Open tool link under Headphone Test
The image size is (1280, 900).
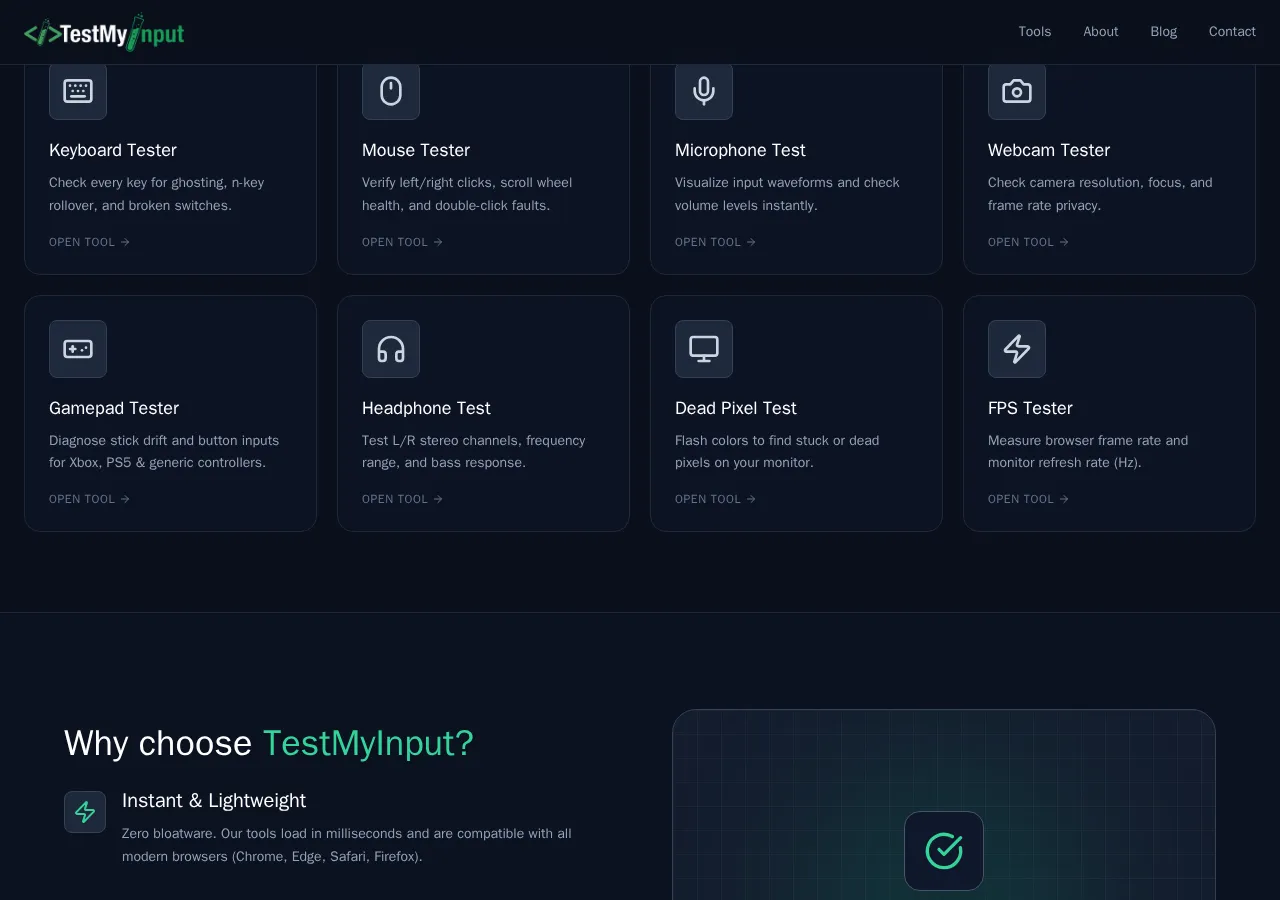click(x=403, y=499)
